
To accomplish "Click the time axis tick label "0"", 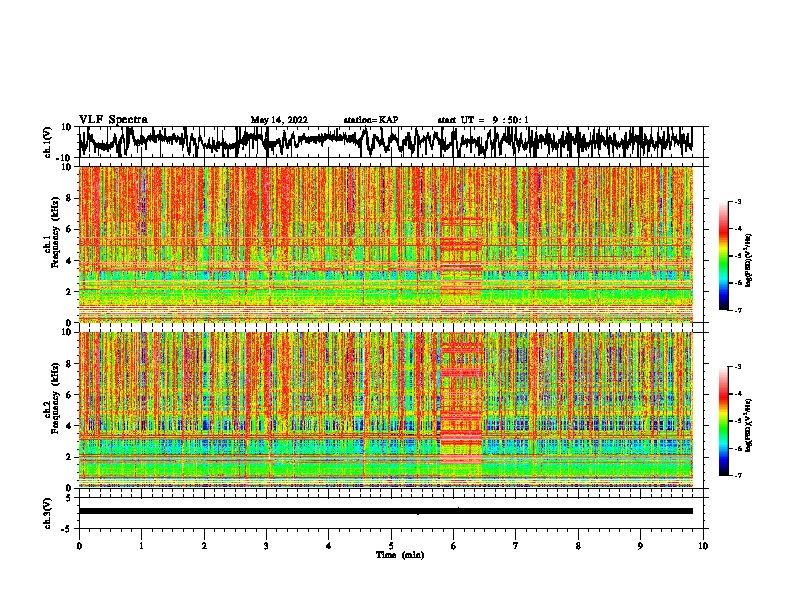I will click(79, 546).
